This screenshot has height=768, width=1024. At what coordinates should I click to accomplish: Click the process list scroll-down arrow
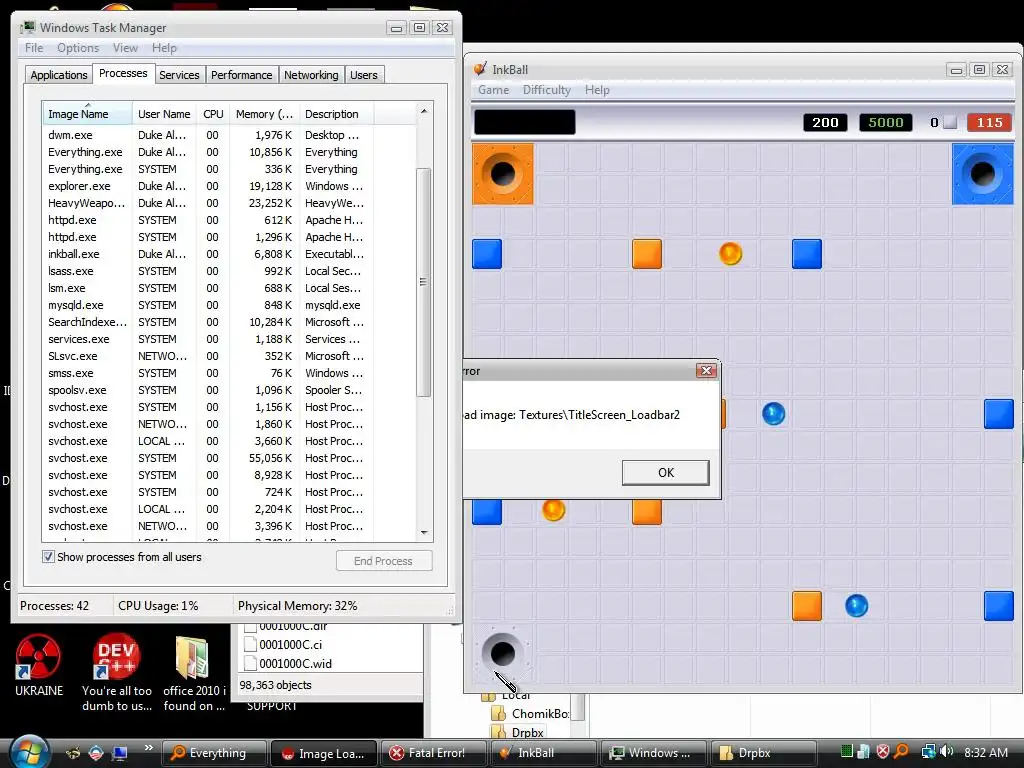pos(424,532)
